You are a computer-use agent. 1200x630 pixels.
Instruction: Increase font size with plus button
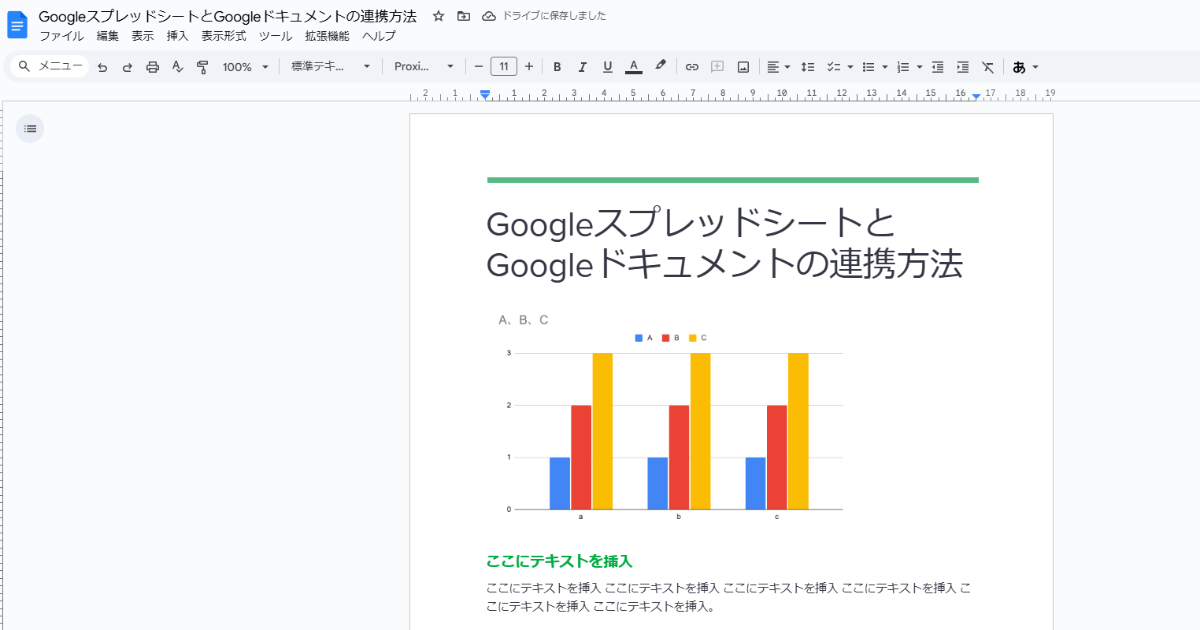(x=529, y=67)
